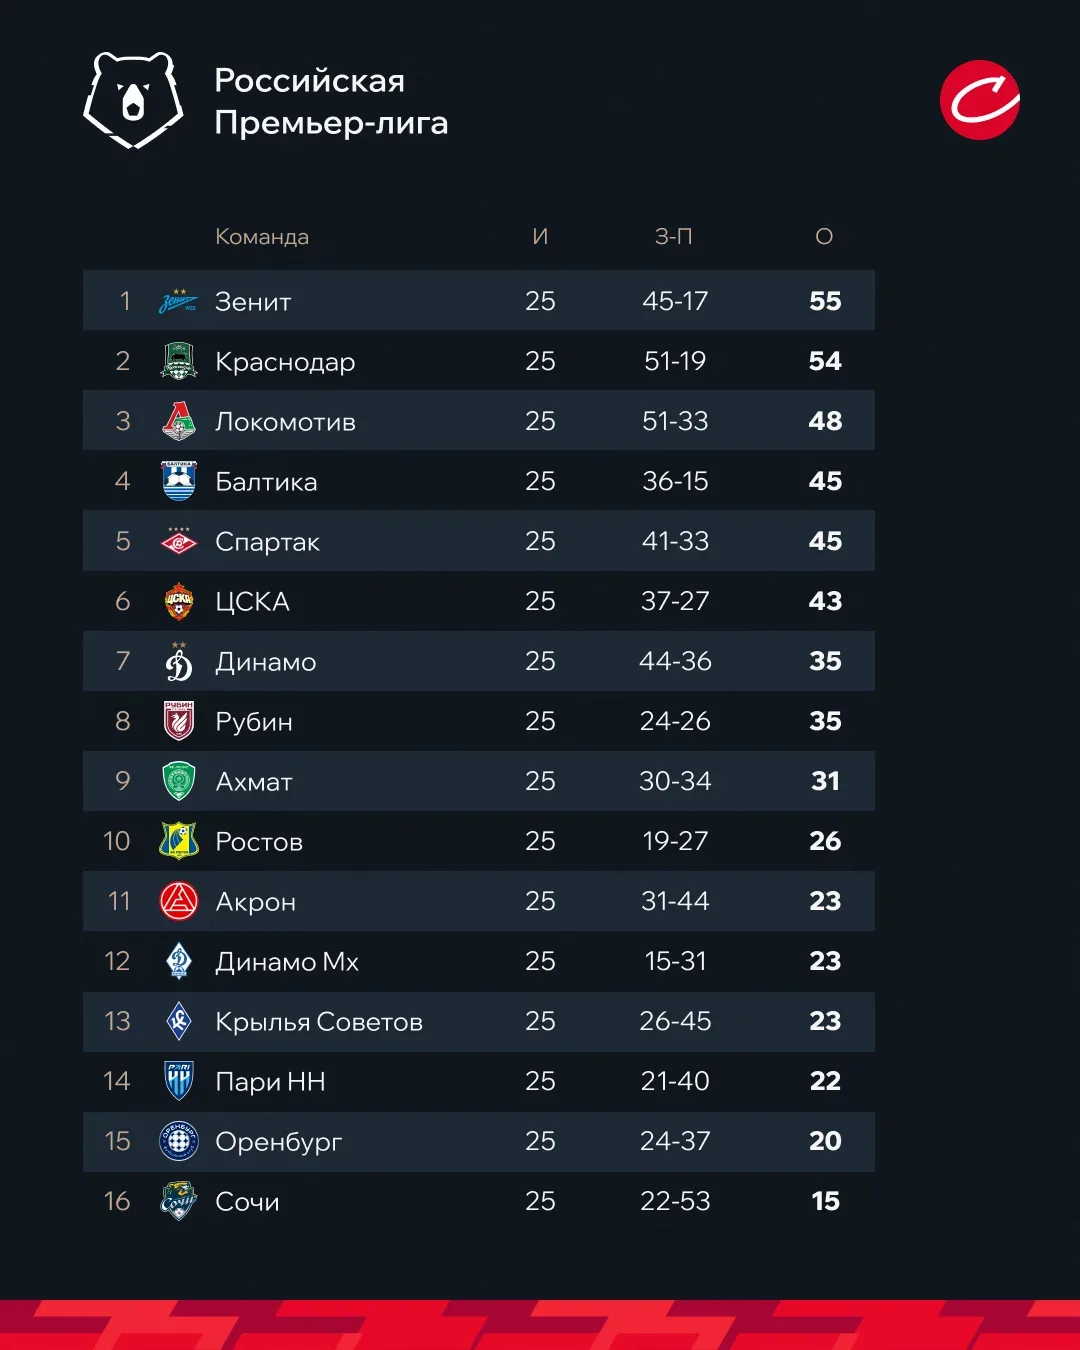Viewport: 1080px width, 1350px height.
Task: Click the Akron club crest
Action: (x=179, y=901)
